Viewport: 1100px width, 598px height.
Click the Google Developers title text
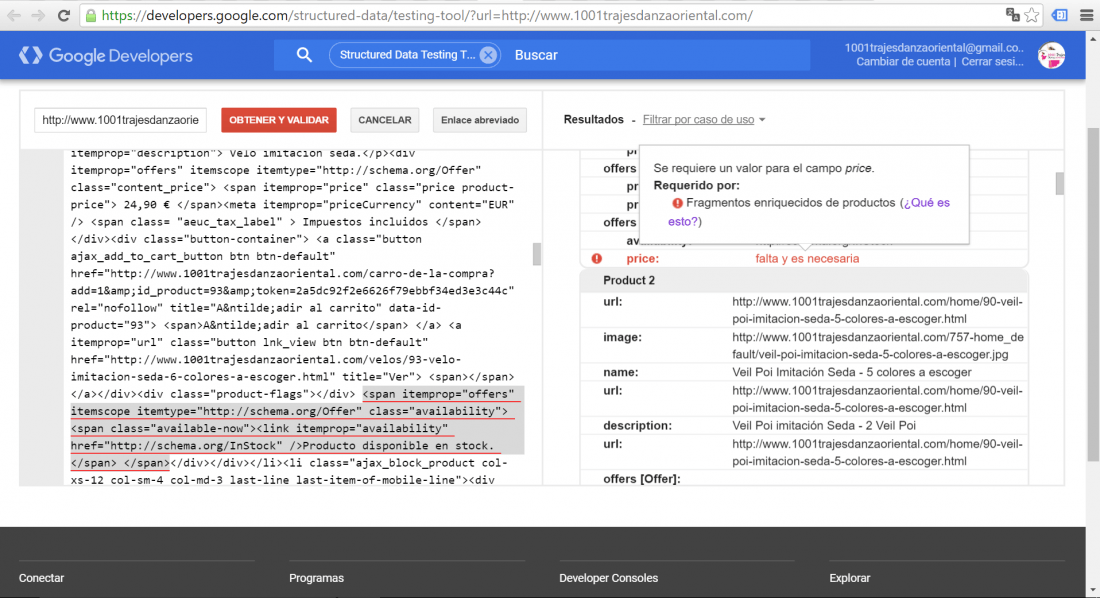point(121,56)
